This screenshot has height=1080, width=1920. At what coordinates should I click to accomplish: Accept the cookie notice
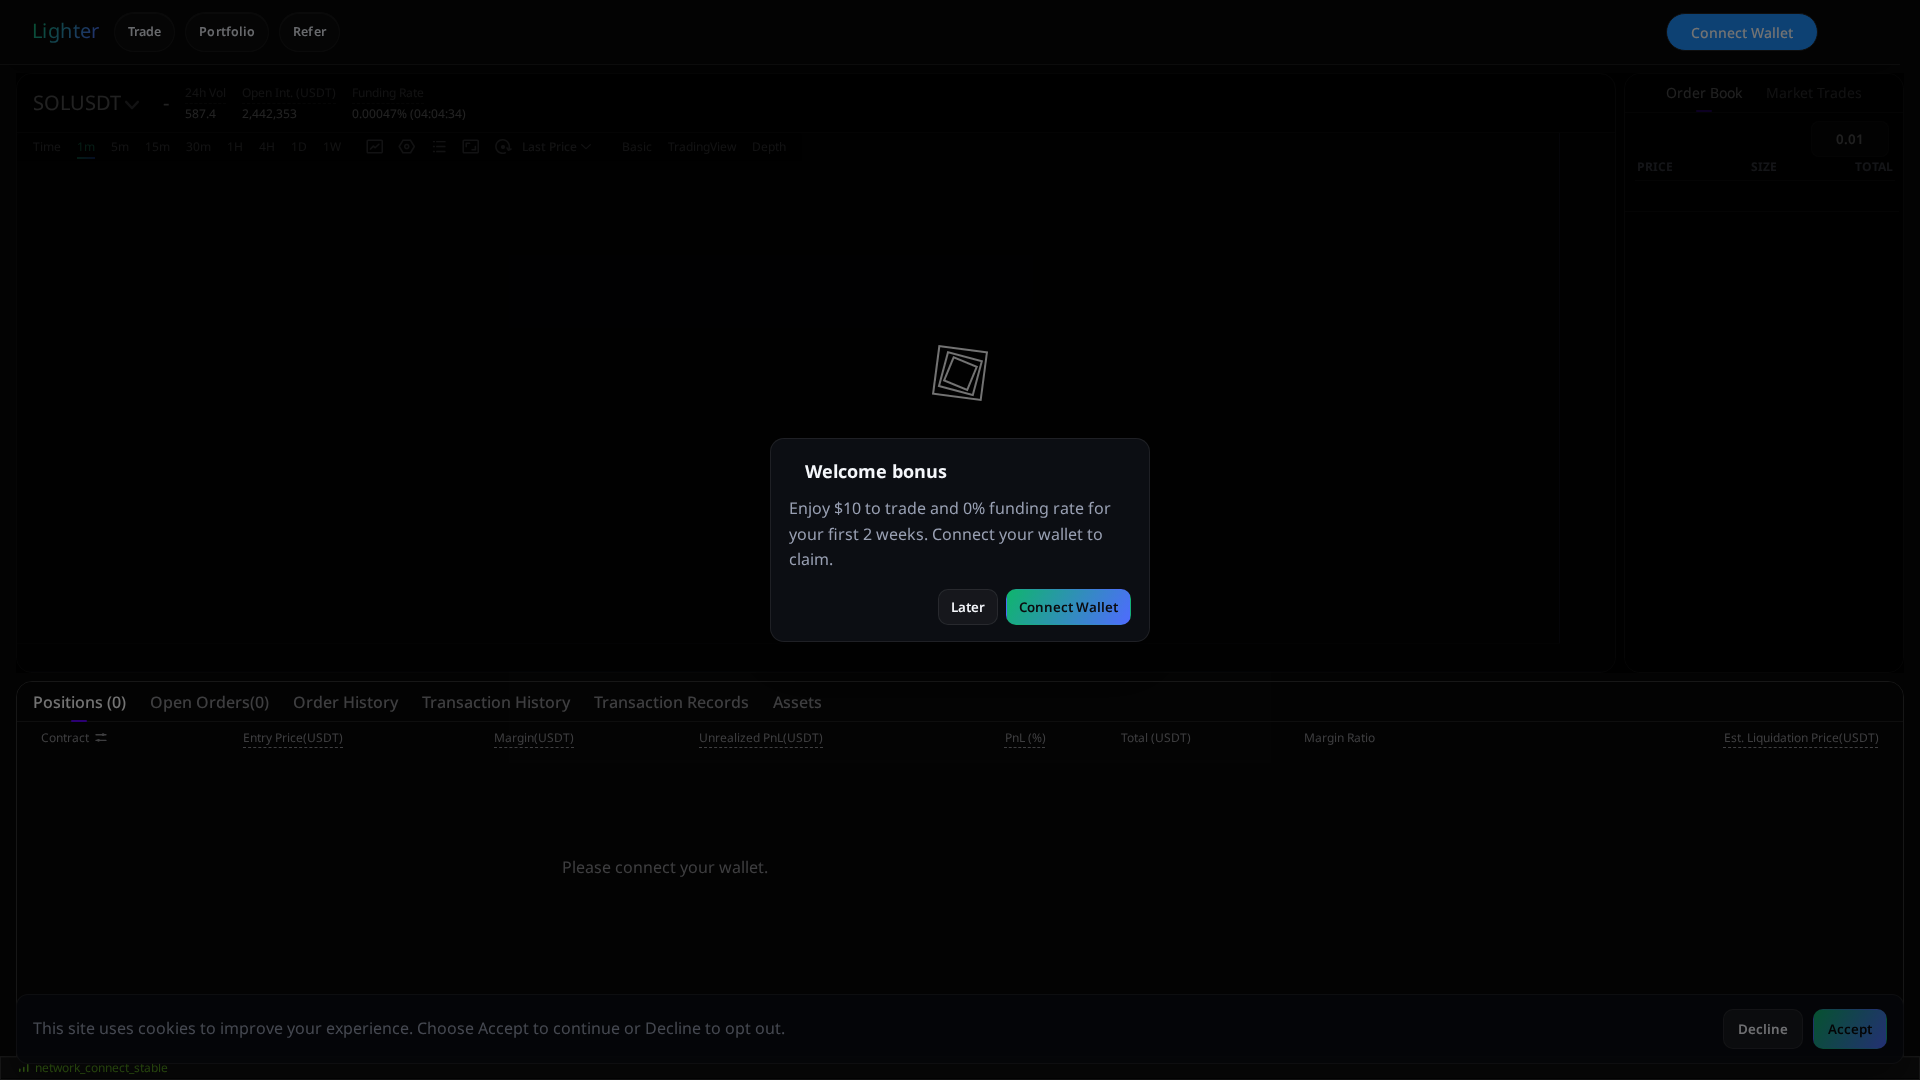click(1849, 1028)
